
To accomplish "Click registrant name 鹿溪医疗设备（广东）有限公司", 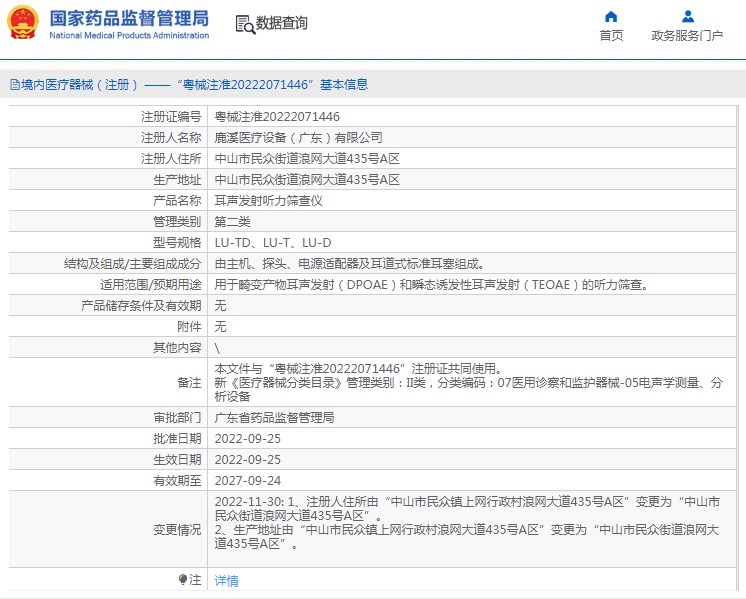I will pos(298,138).
